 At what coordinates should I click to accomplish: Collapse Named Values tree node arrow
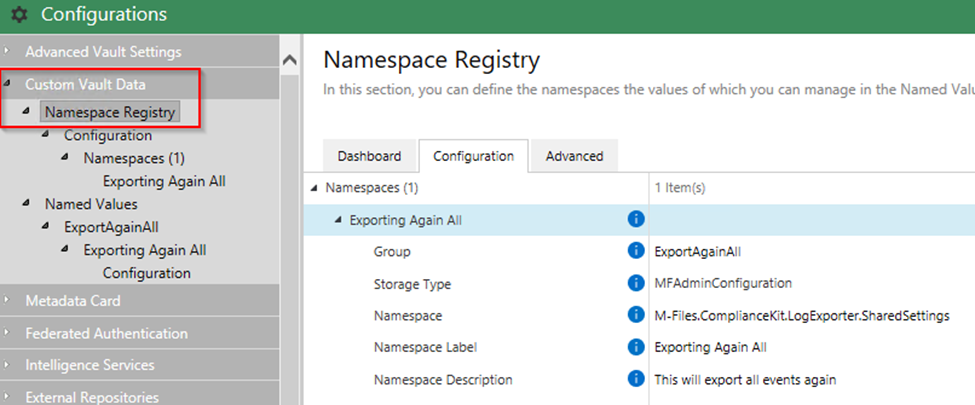[x=25, y=203]
